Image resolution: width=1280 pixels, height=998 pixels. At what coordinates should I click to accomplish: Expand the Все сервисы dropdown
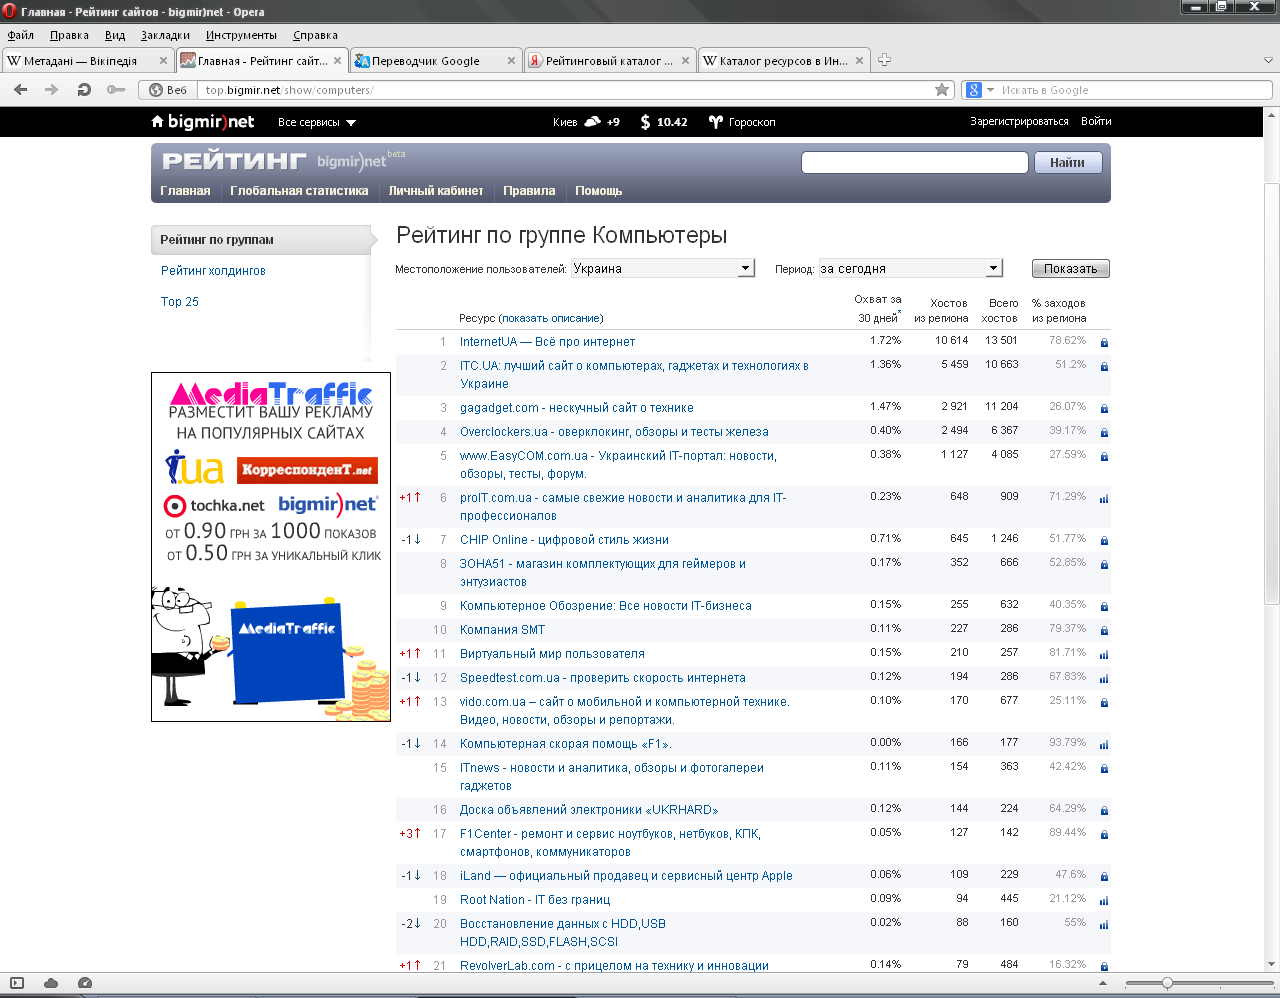pyautogui.click(x=316, y=122)
